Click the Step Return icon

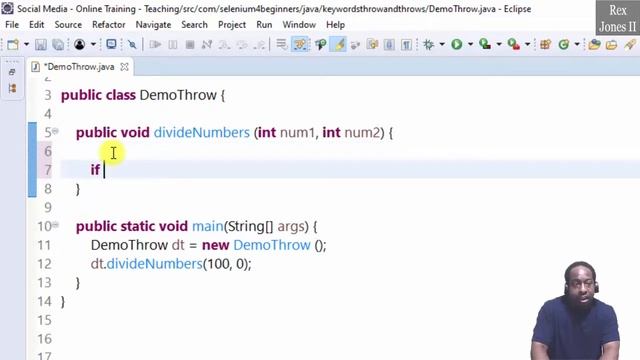259,44
